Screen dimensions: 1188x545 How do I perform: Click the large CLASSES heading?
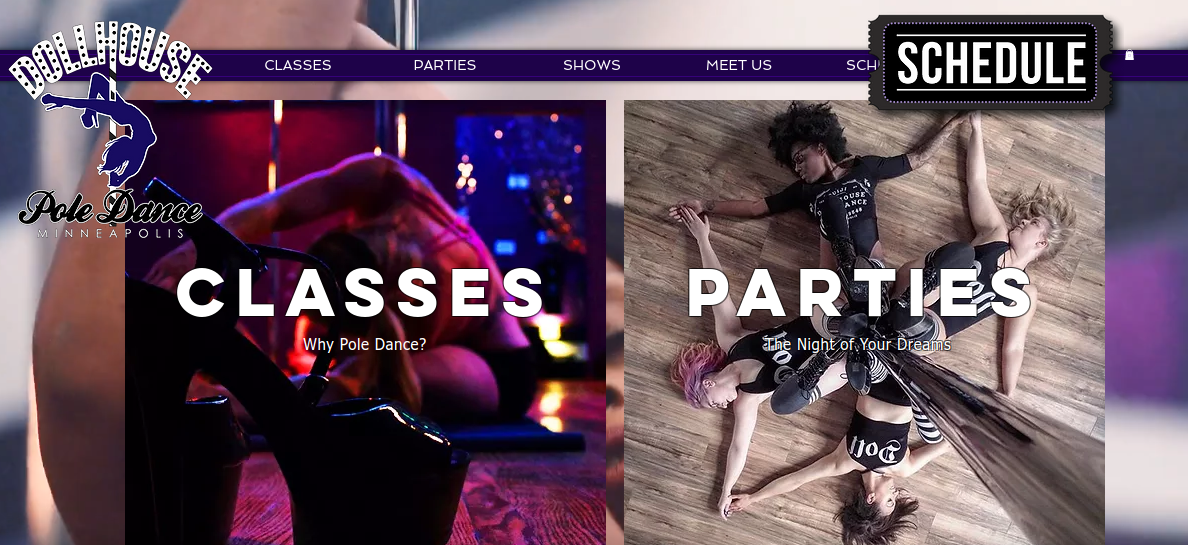point(360,293)
